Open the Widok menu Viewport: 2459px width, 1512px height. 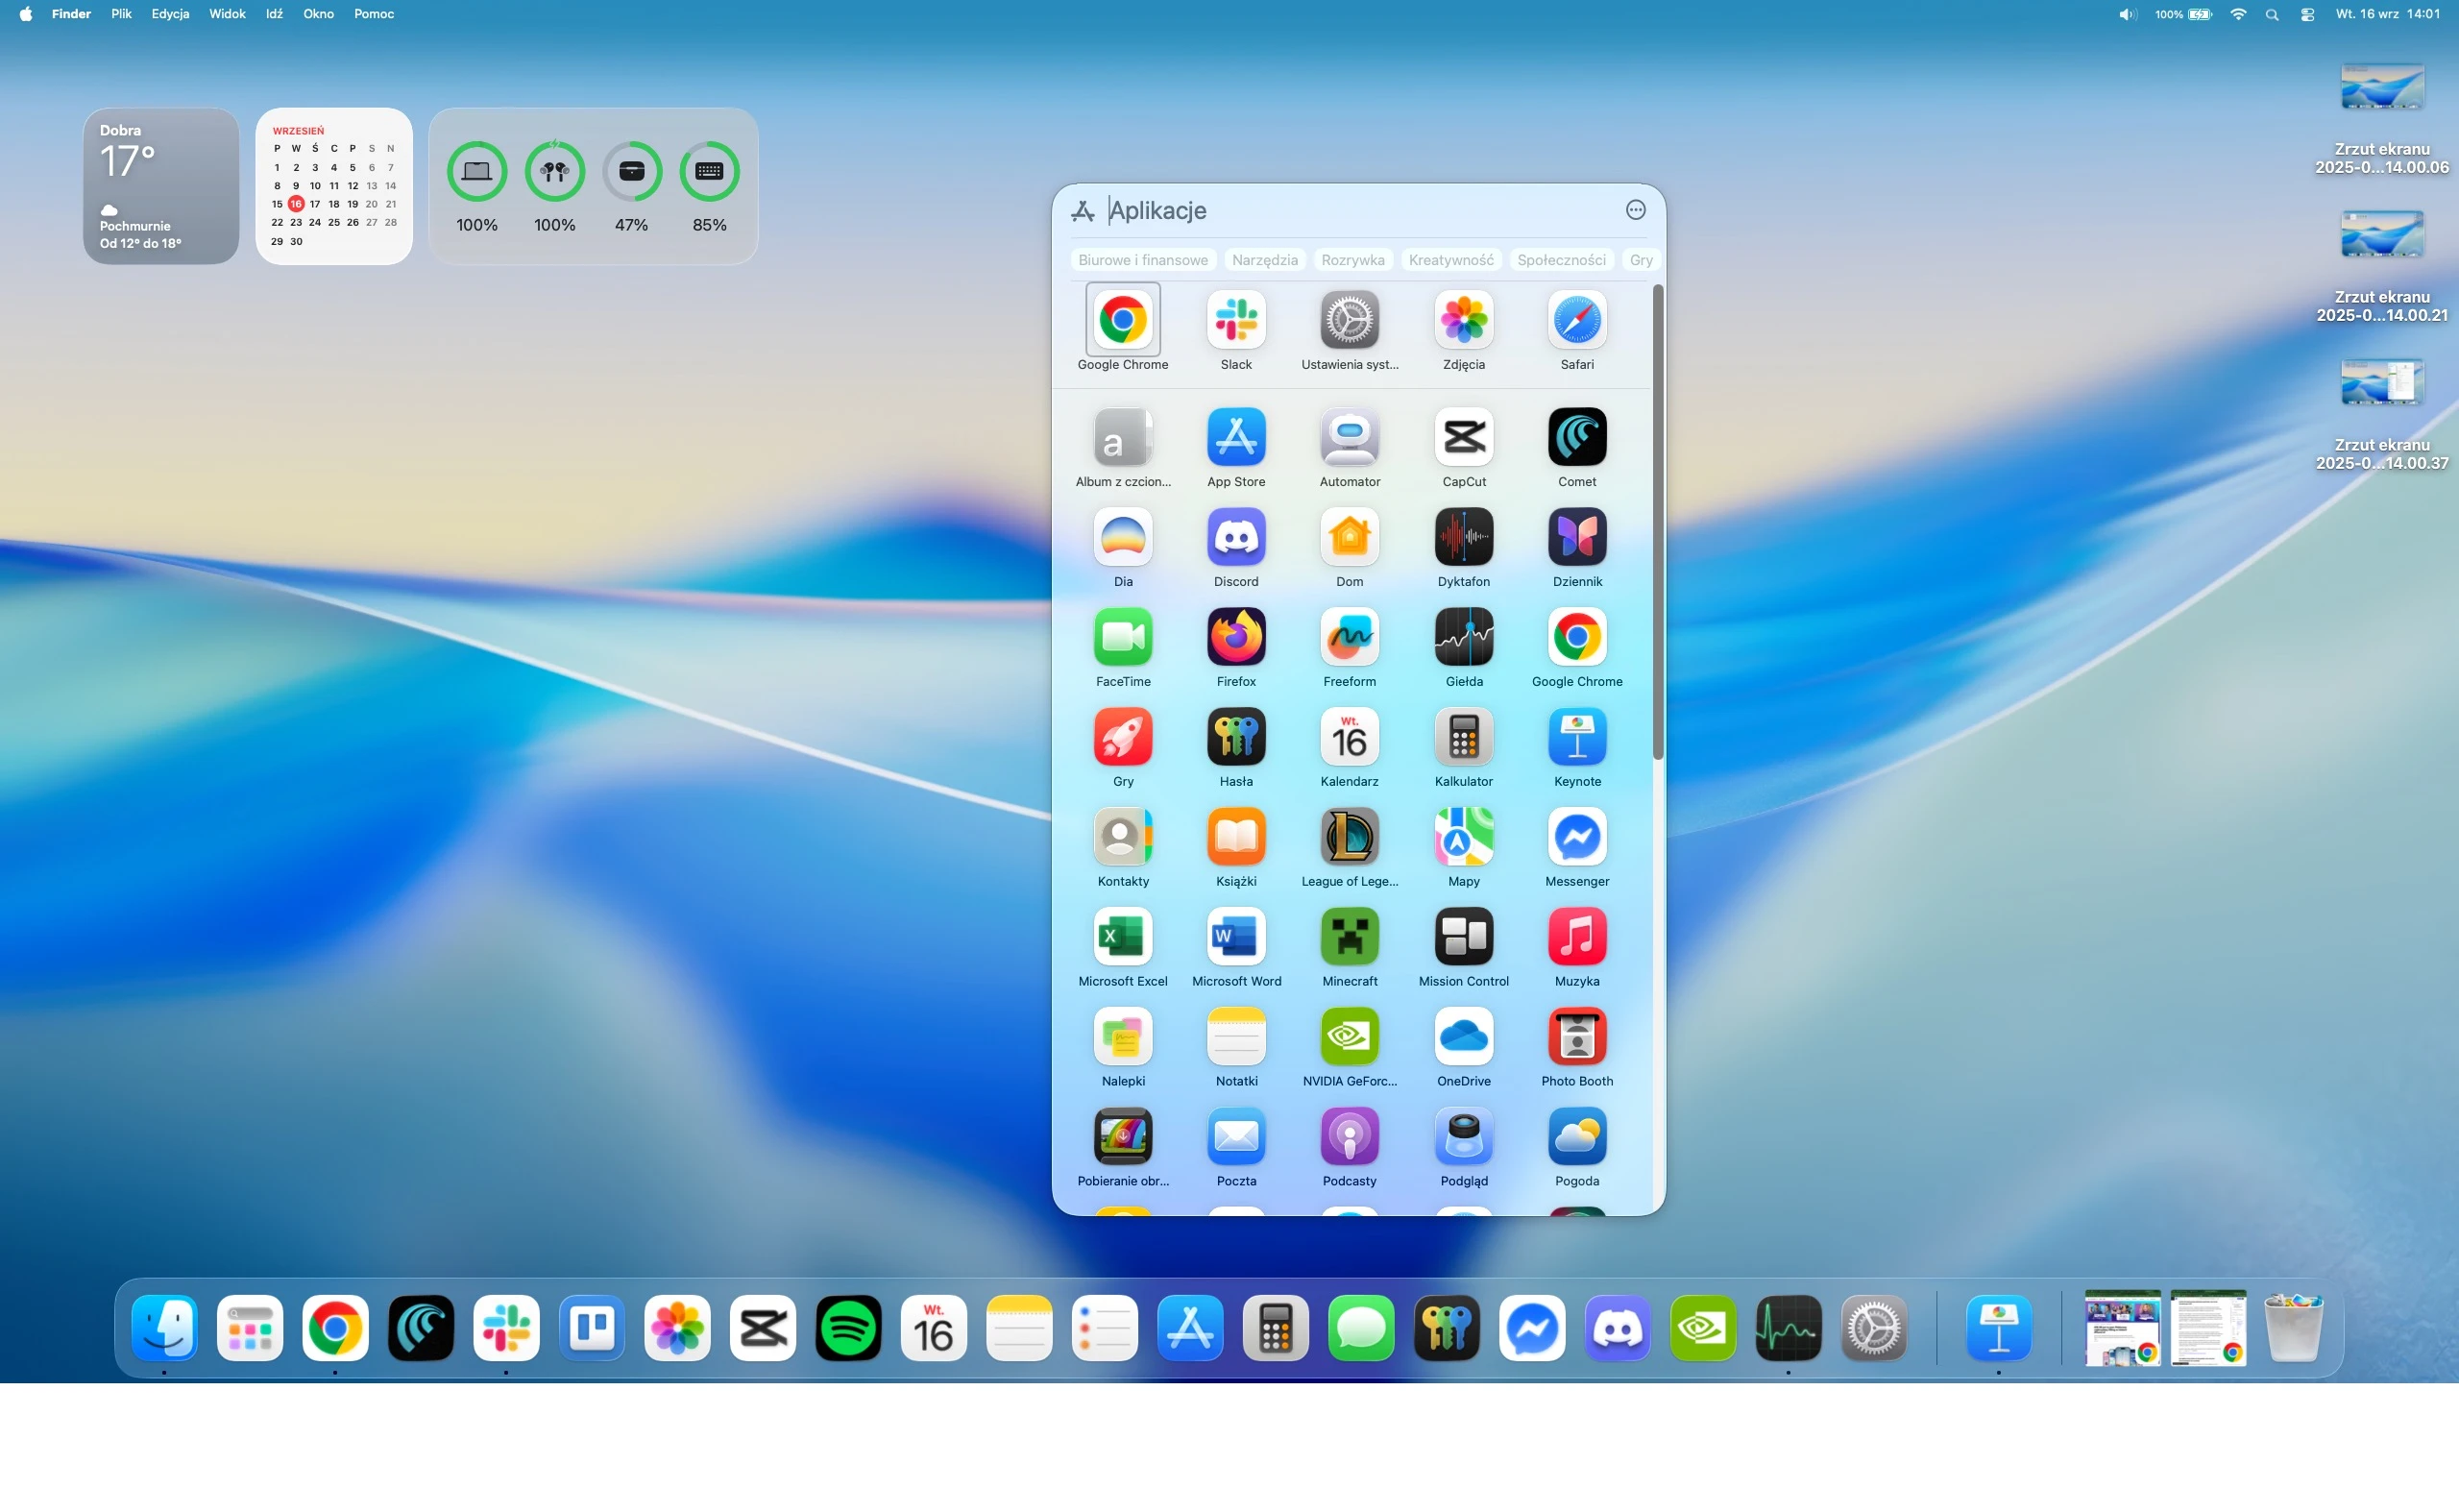[227, 14]
